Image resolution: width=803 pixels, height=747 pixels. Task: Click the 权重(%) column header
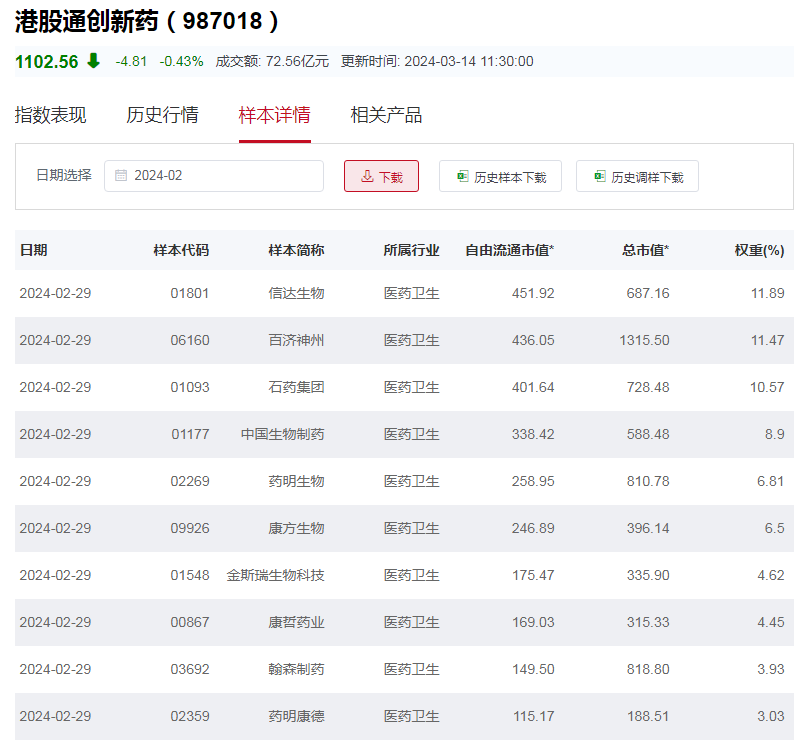(759, 250)
